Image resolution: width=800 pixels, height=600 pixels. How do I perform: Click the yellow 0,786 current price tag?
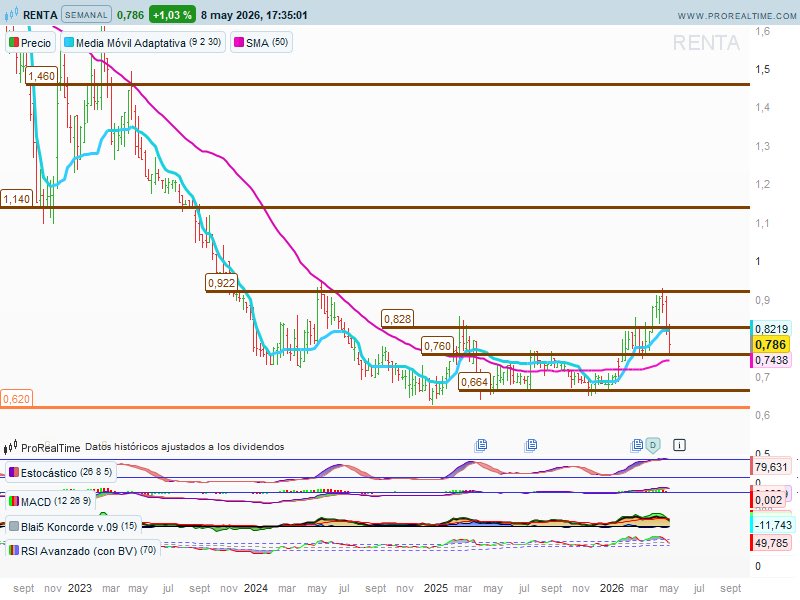pyautogui.click(x=770, y=344)
